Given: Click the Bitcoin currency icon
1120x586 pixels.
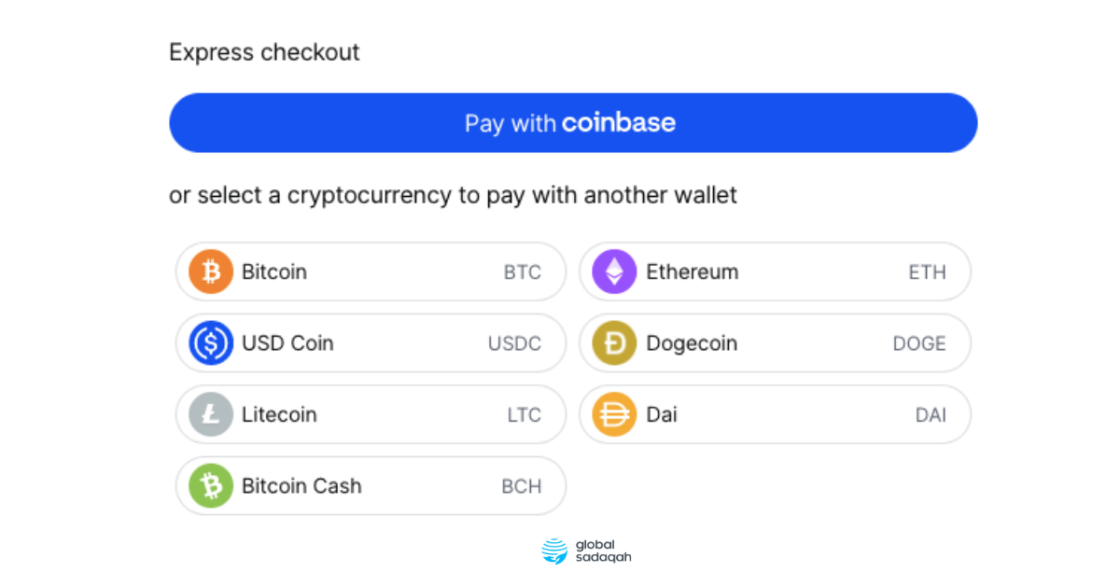Looking at the screenshot, I should [210, 271].
